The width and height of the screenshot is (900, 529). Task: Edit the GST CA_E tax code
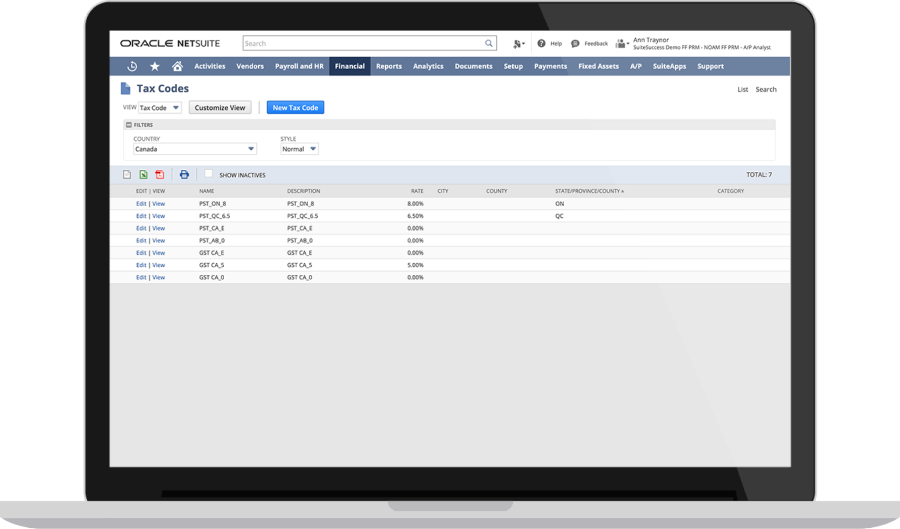(141, 252)
